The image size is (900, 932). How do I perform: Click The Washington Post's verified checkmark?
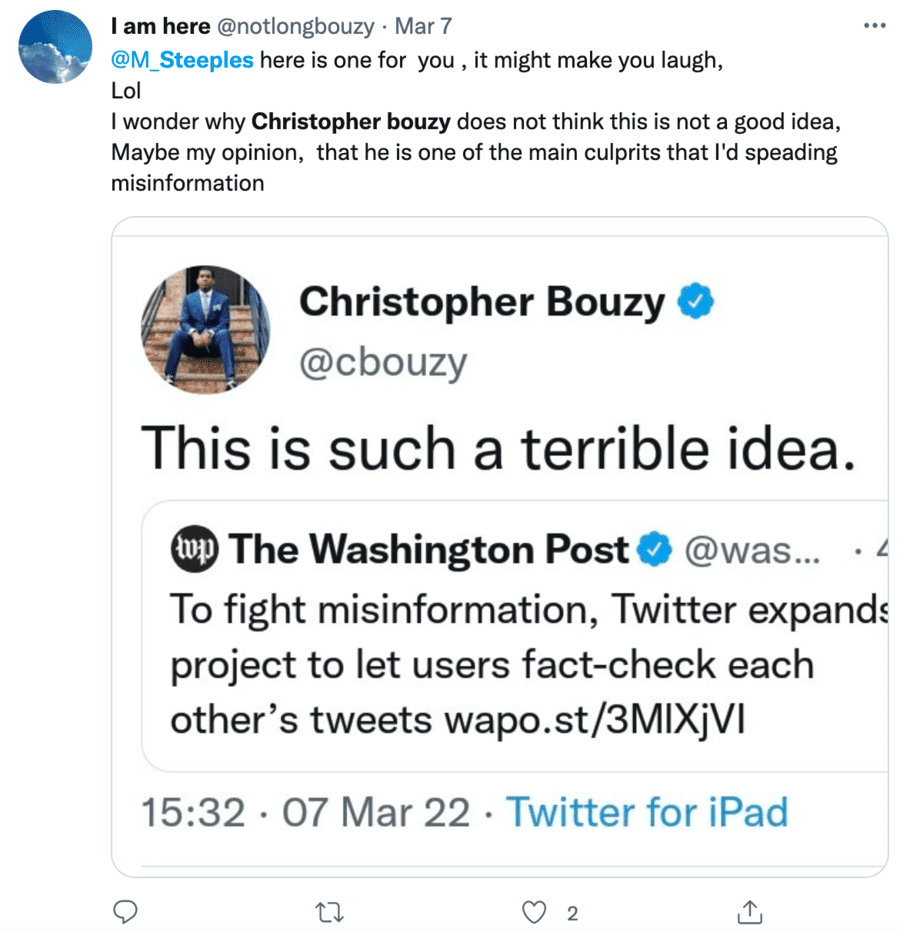tap(655, 549)
